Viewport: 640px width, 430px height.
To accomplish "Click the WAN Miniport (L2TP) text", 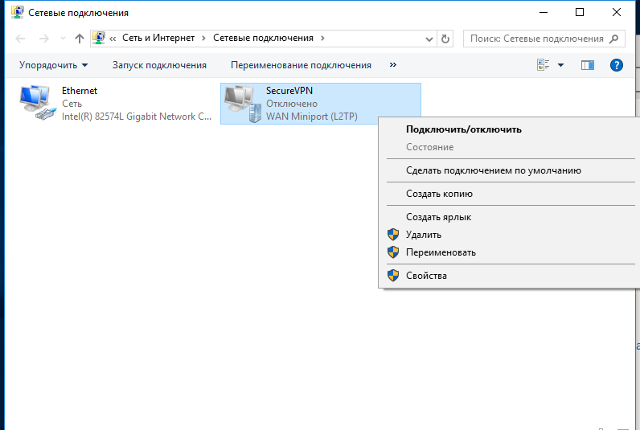I will click(x=312, y=117).
